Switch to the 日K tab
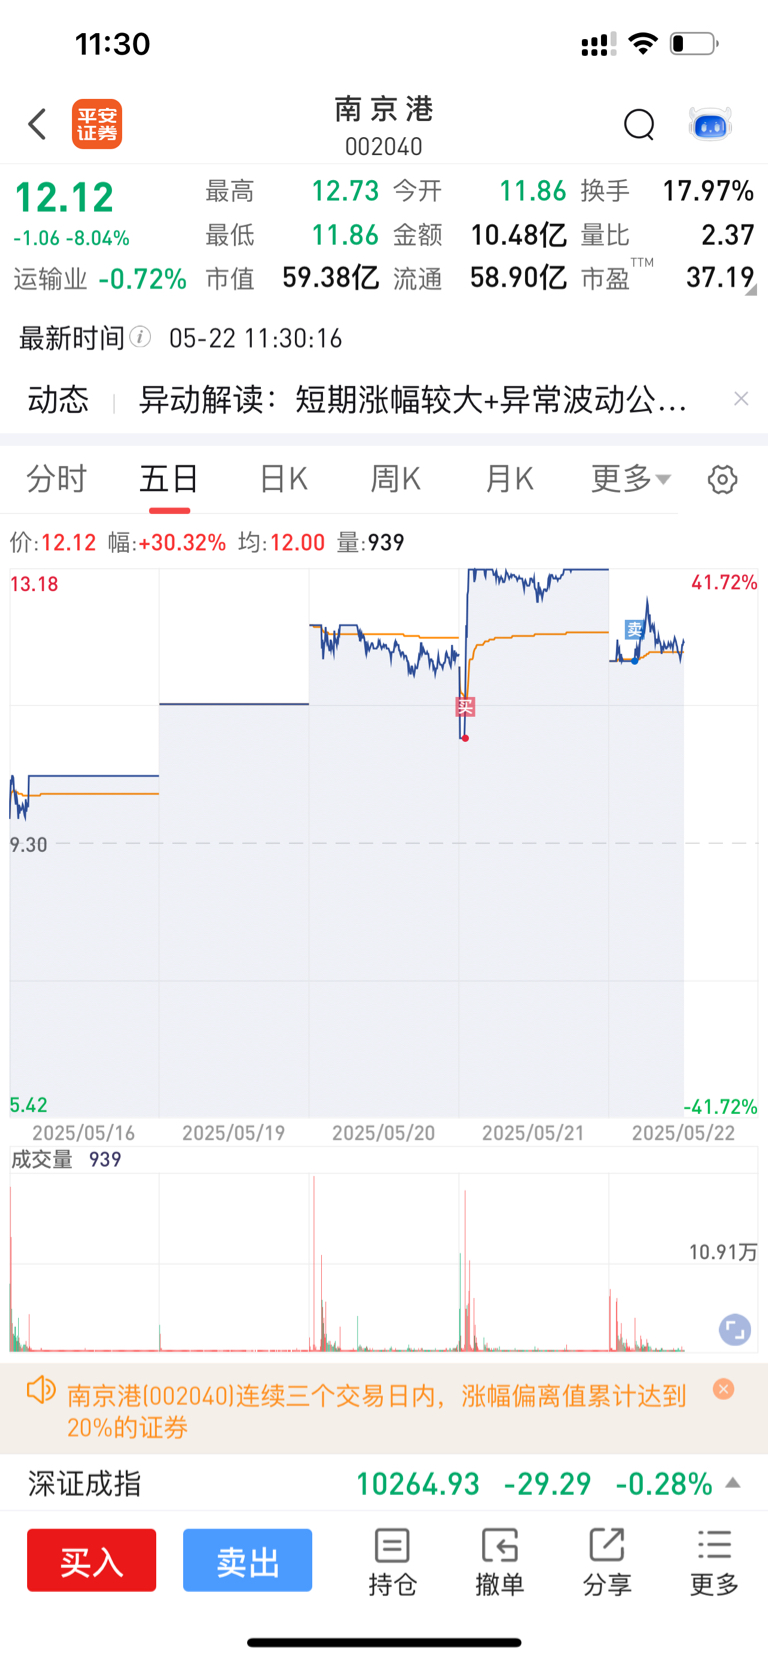 pyautogui.click(x=283, y=479)
